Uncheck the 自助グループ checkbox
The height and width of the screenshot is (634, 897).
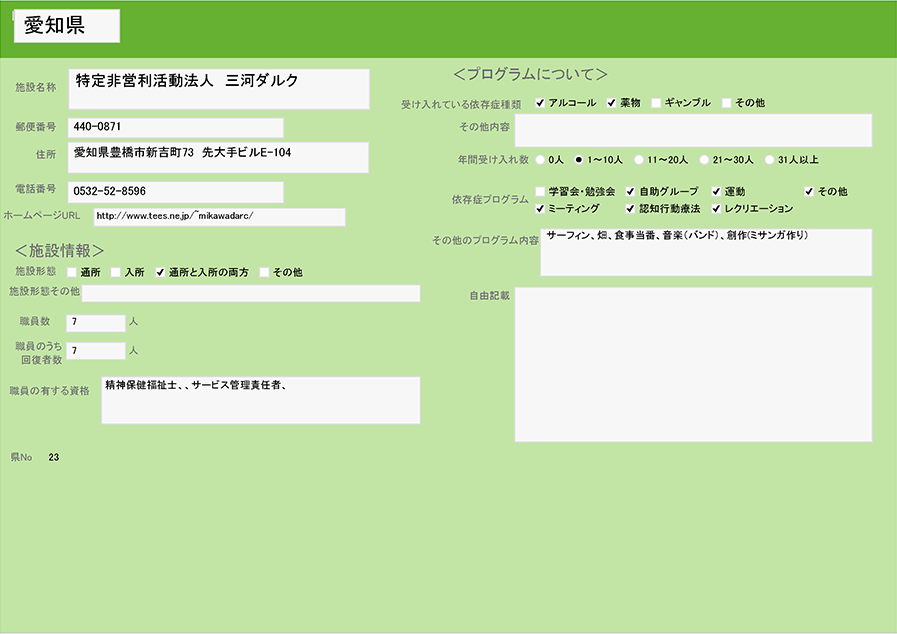click(x=630, y=191)
